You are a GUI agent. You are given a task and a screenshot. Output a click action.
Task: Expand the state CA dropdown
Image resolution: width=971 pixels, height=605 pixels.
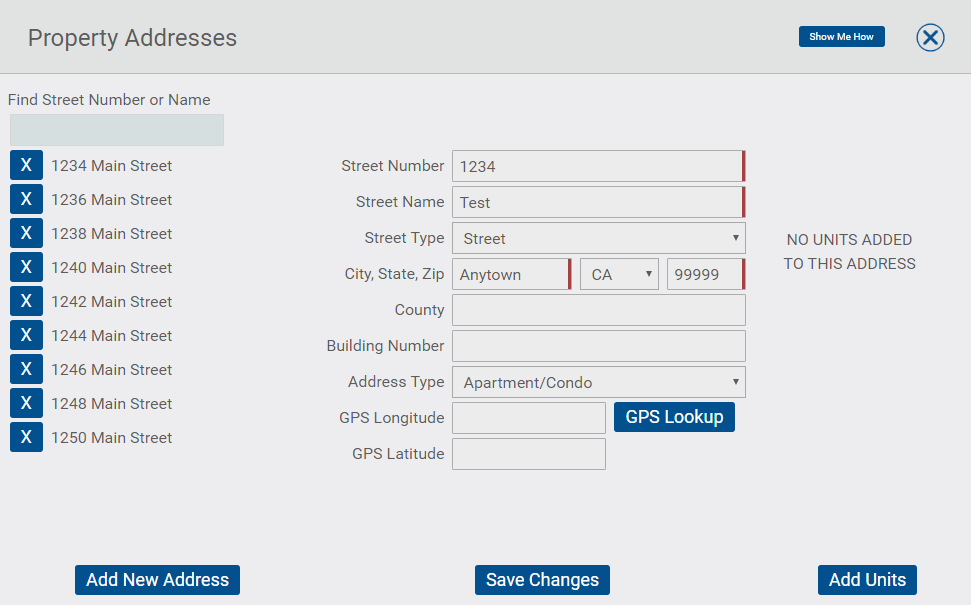619,274
